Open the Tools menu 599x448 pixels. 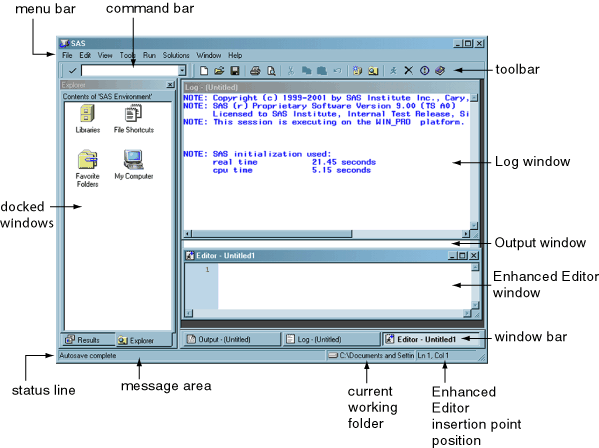tap(127, 55)
